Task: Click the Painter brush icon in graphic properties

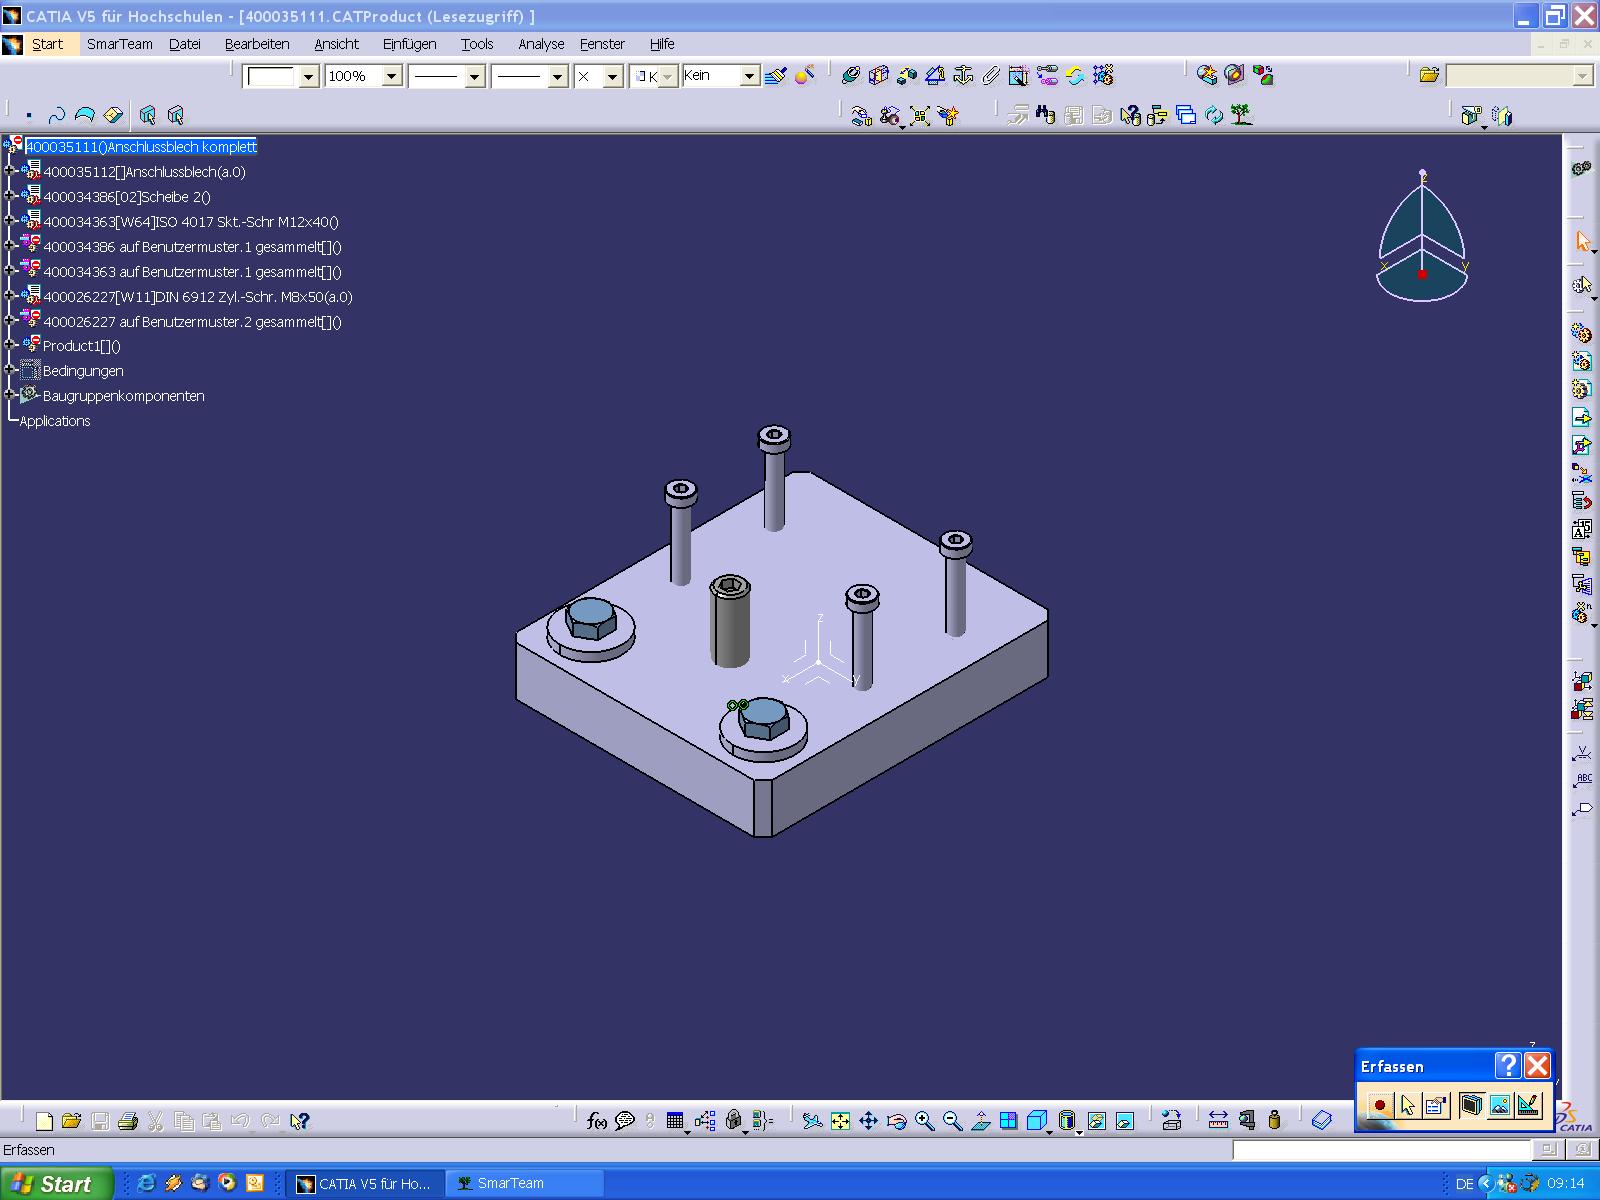Action: coord(775,76)
